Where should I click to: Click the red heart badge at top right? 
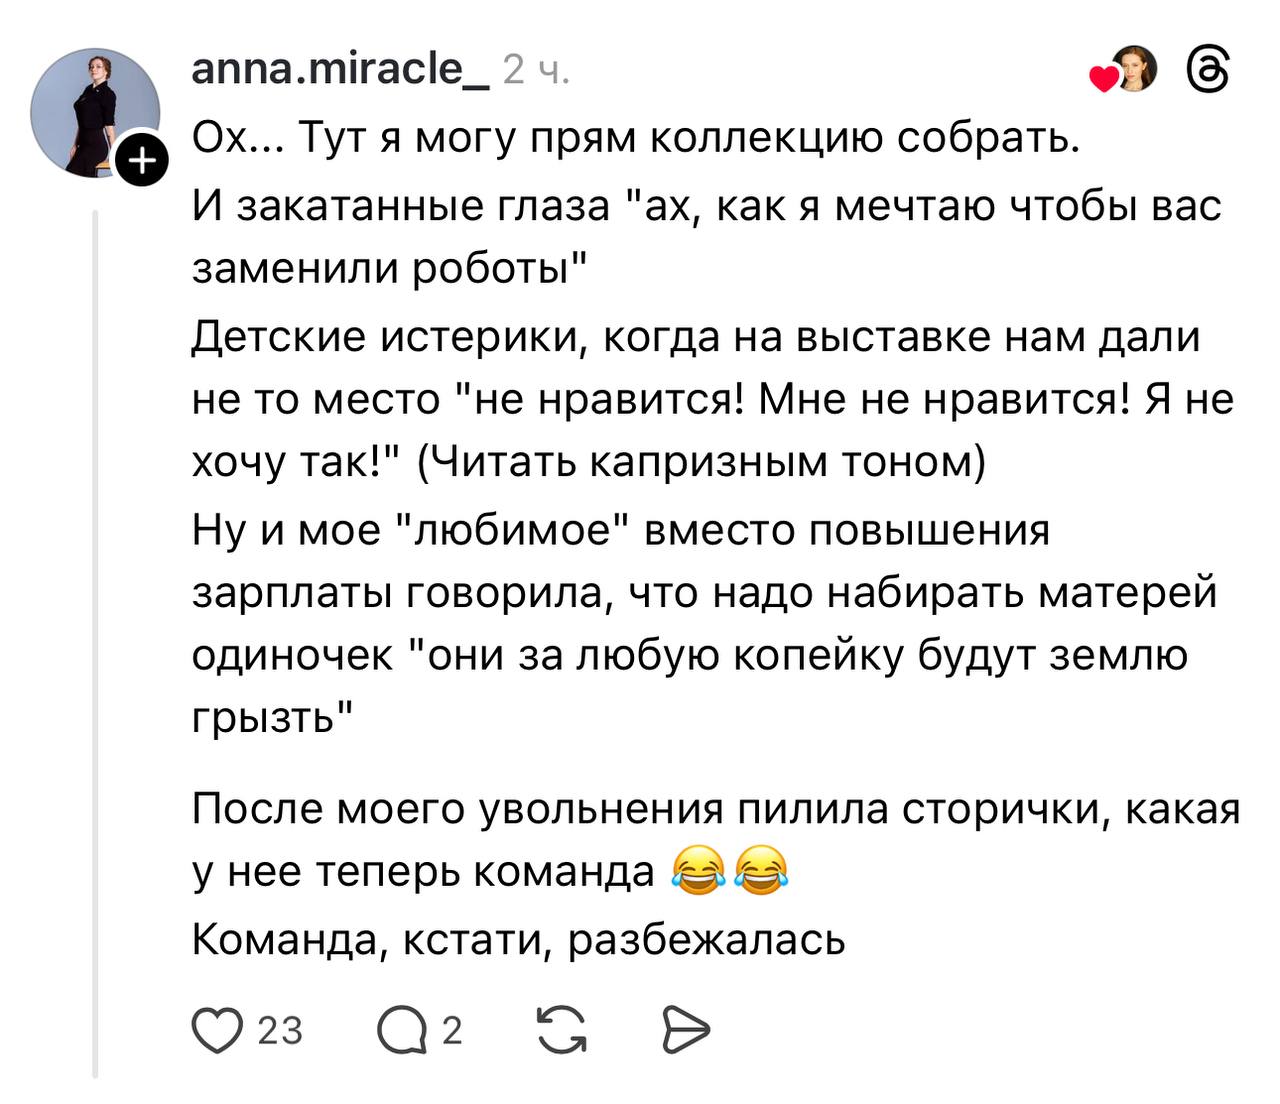pos(1102,80)
